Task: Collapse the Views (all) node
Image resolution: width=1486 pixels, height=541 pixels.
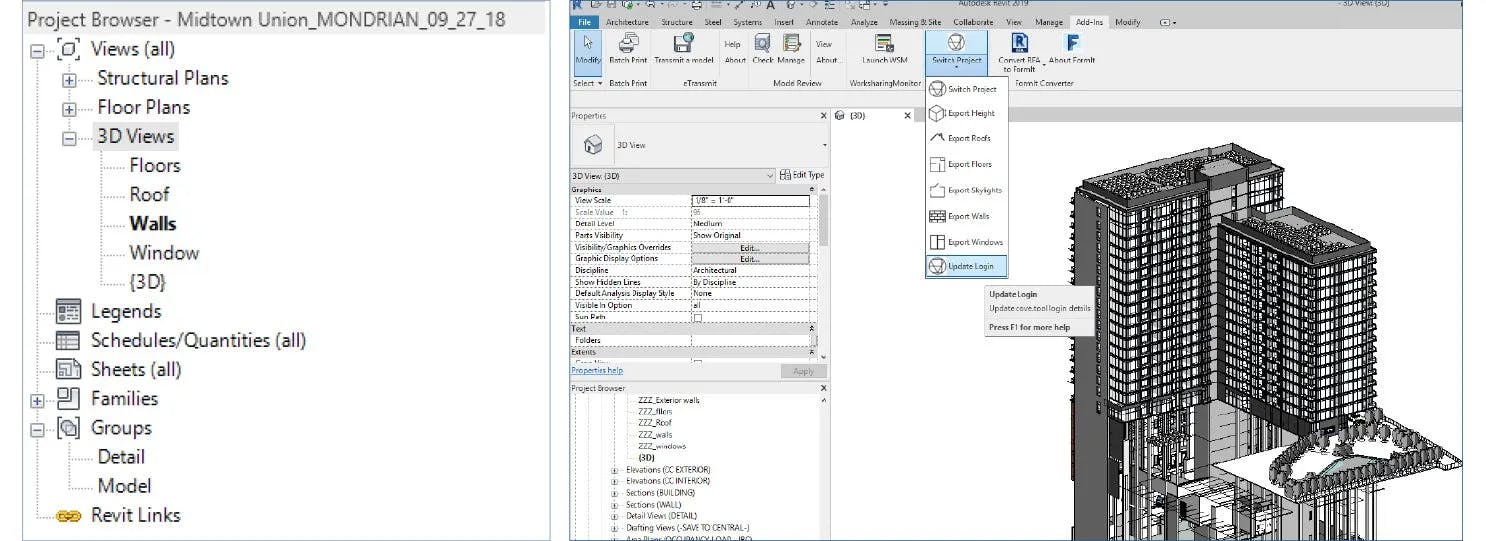Action: [38, 50]
